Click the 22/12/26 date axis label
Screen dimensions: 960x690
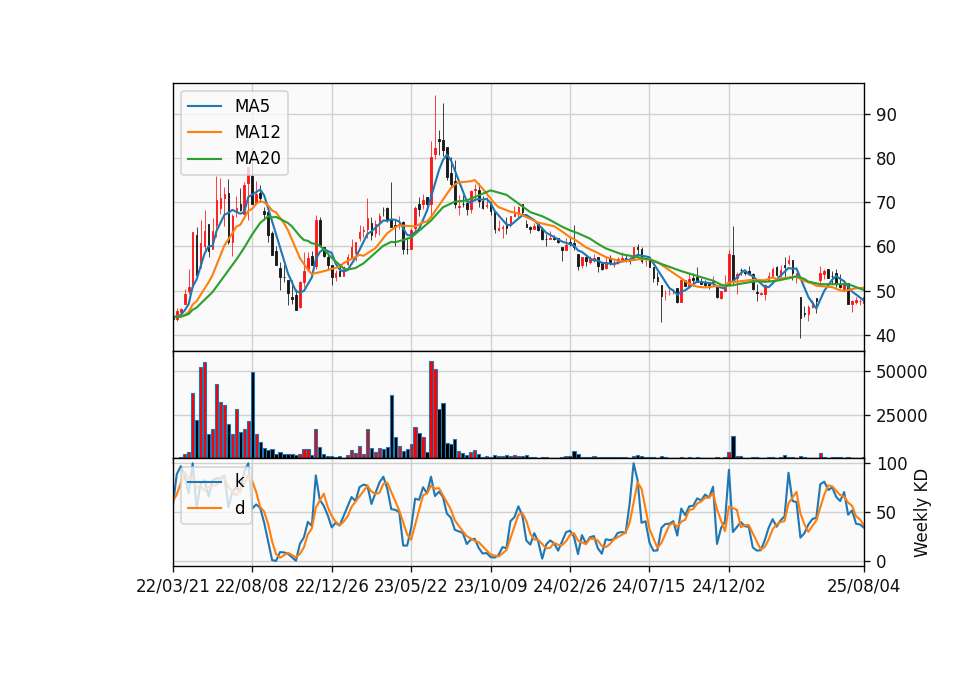point(332,586)
